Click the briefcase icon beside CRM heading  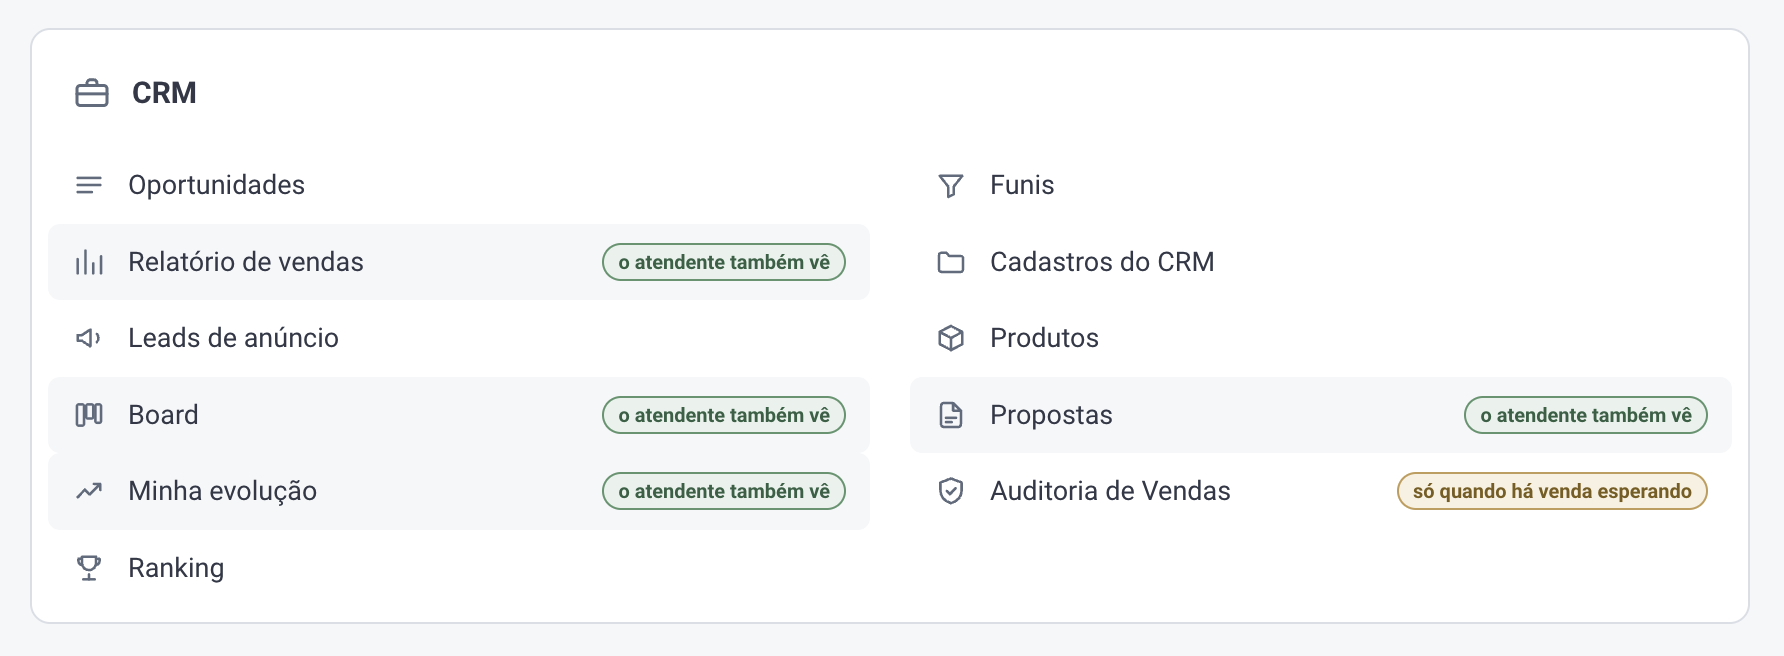[x=92, y=93]
